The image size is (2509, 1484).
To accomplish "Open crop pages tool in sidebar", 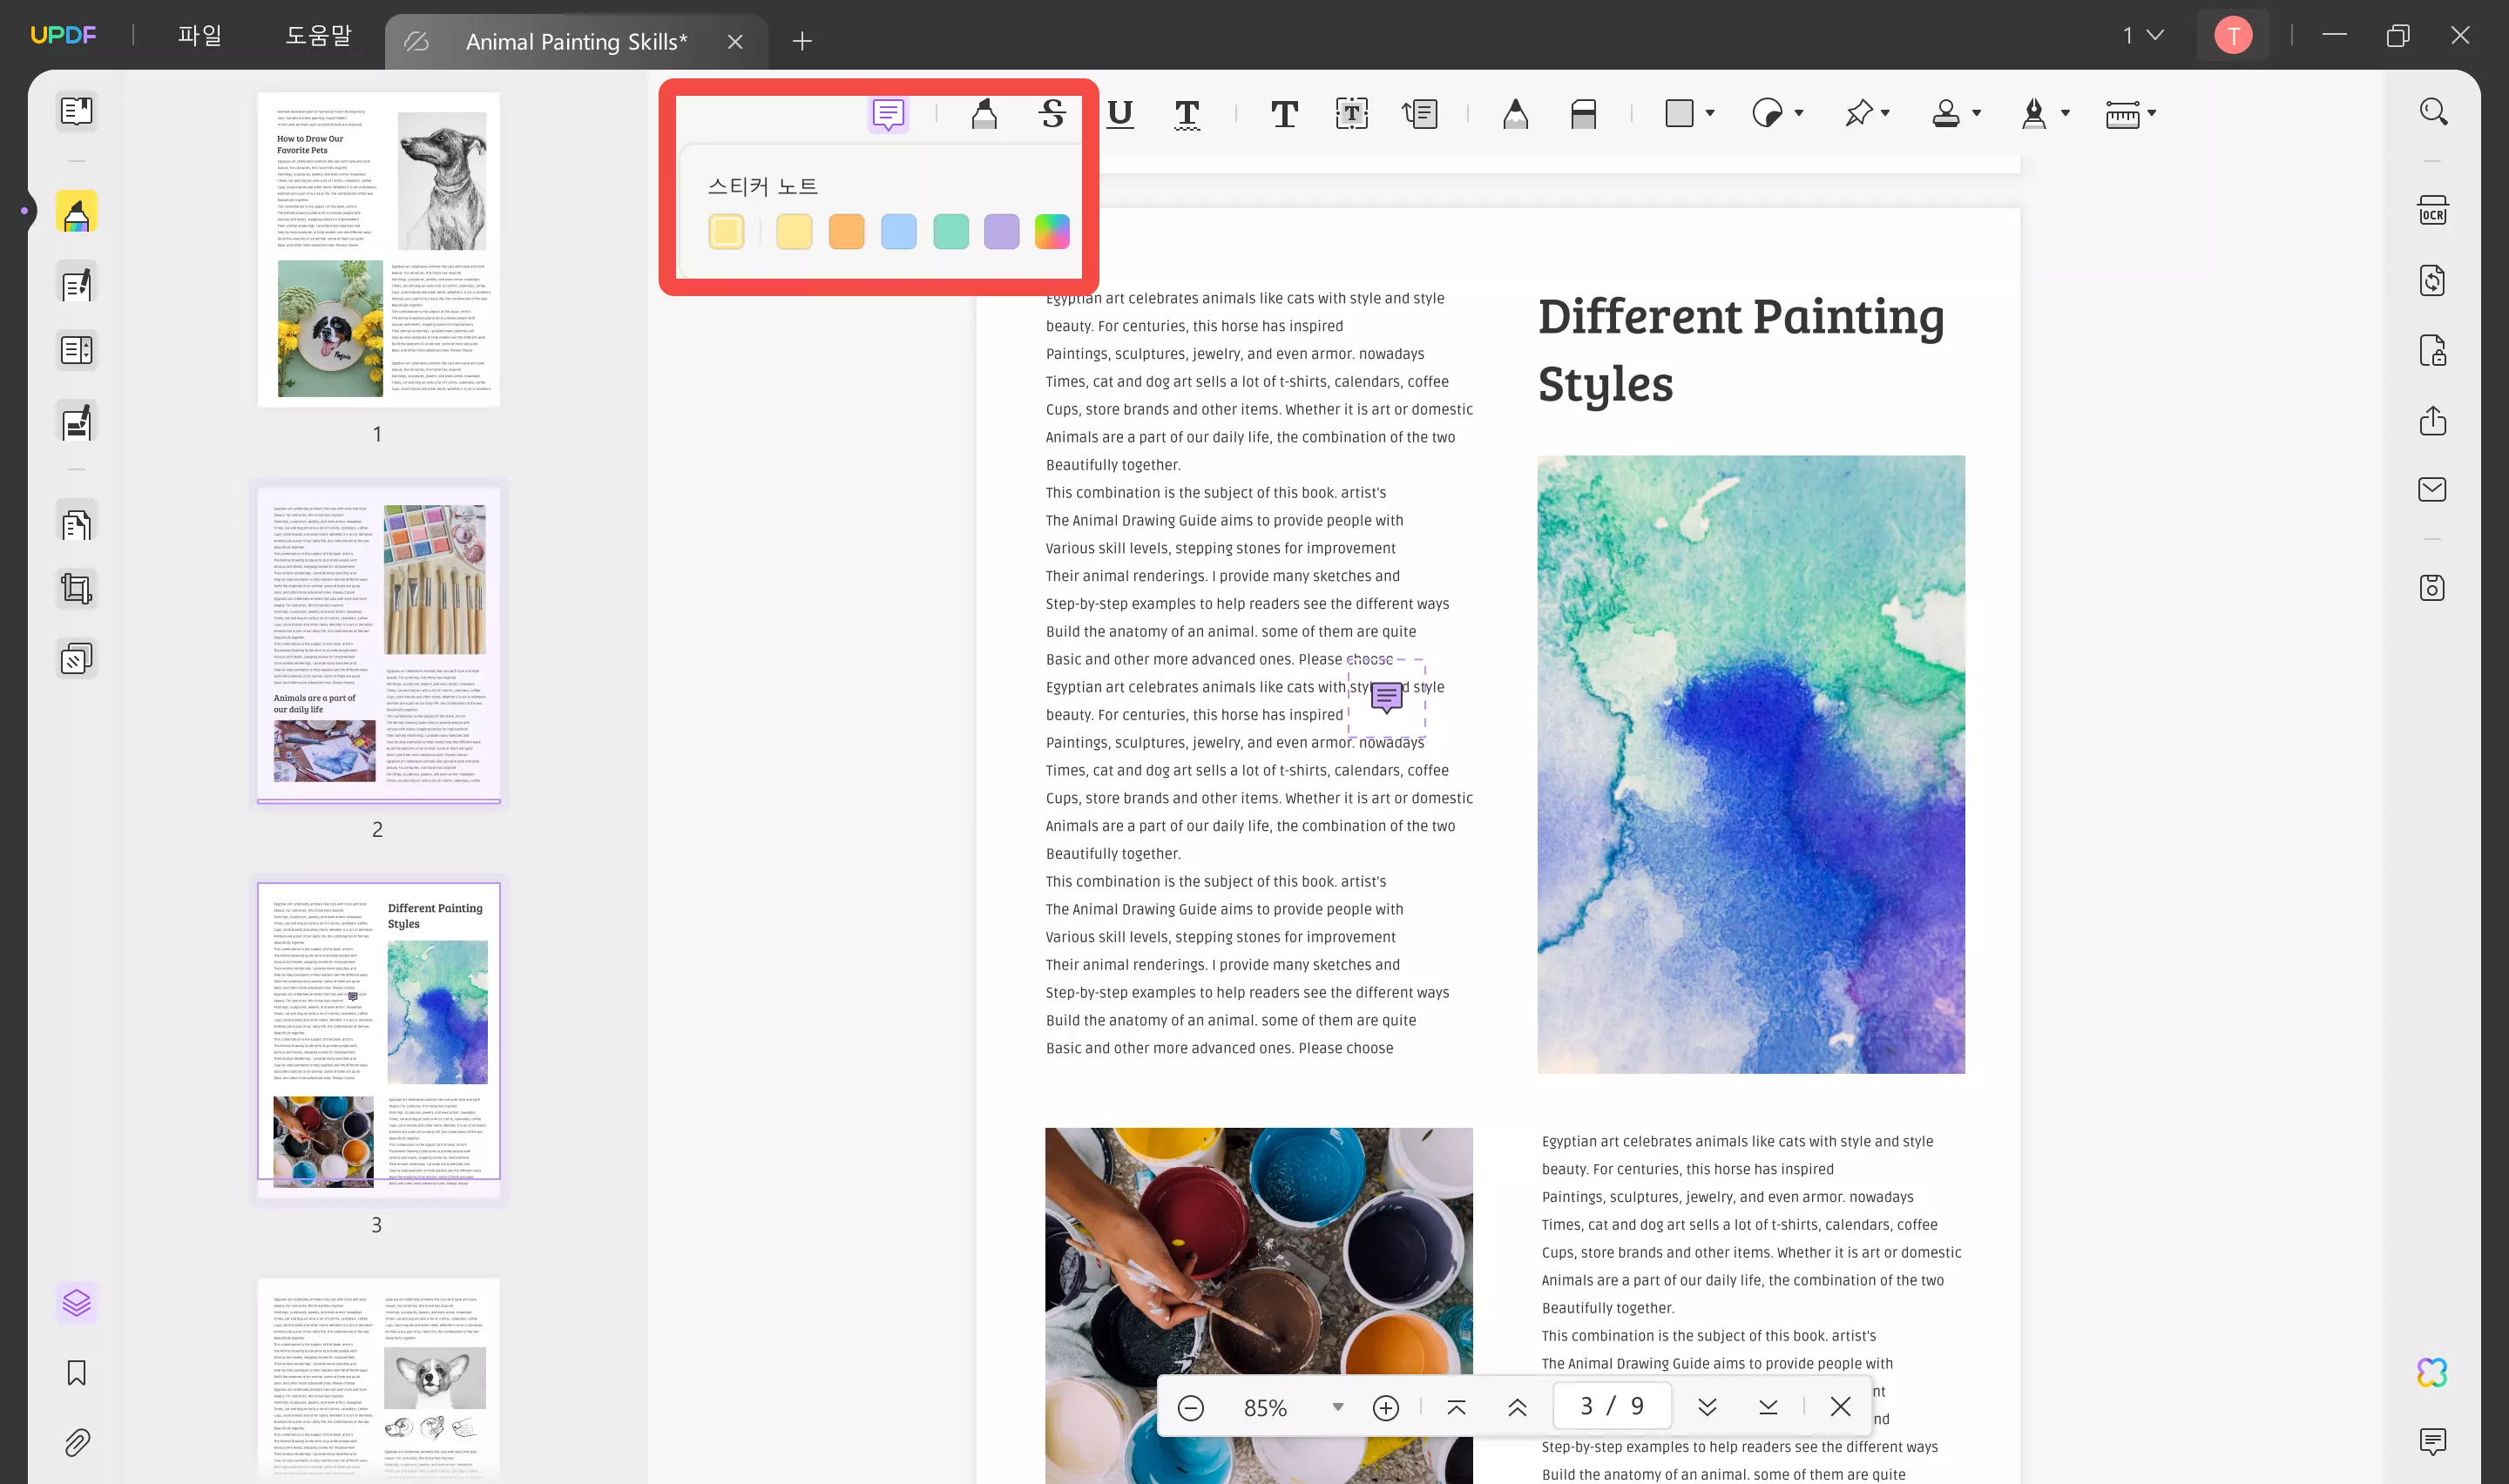I will tap(77, 588).
